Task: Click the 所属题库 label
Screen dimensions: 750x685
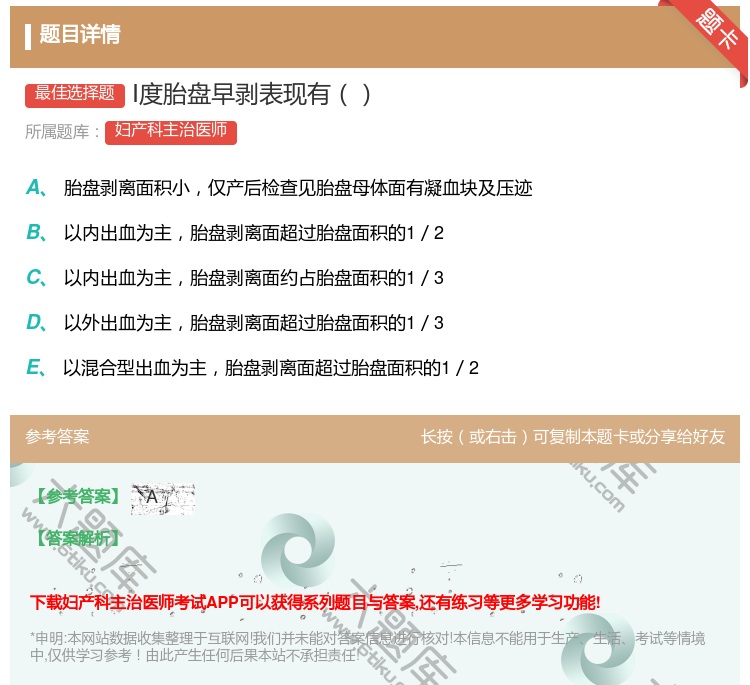Action: 62,132
